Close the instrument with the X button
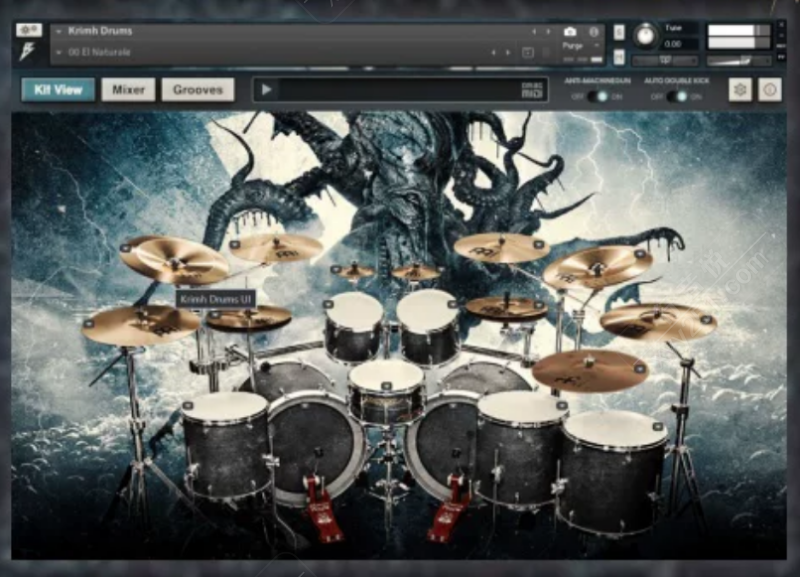800x577 pixels. coord(781,24)
